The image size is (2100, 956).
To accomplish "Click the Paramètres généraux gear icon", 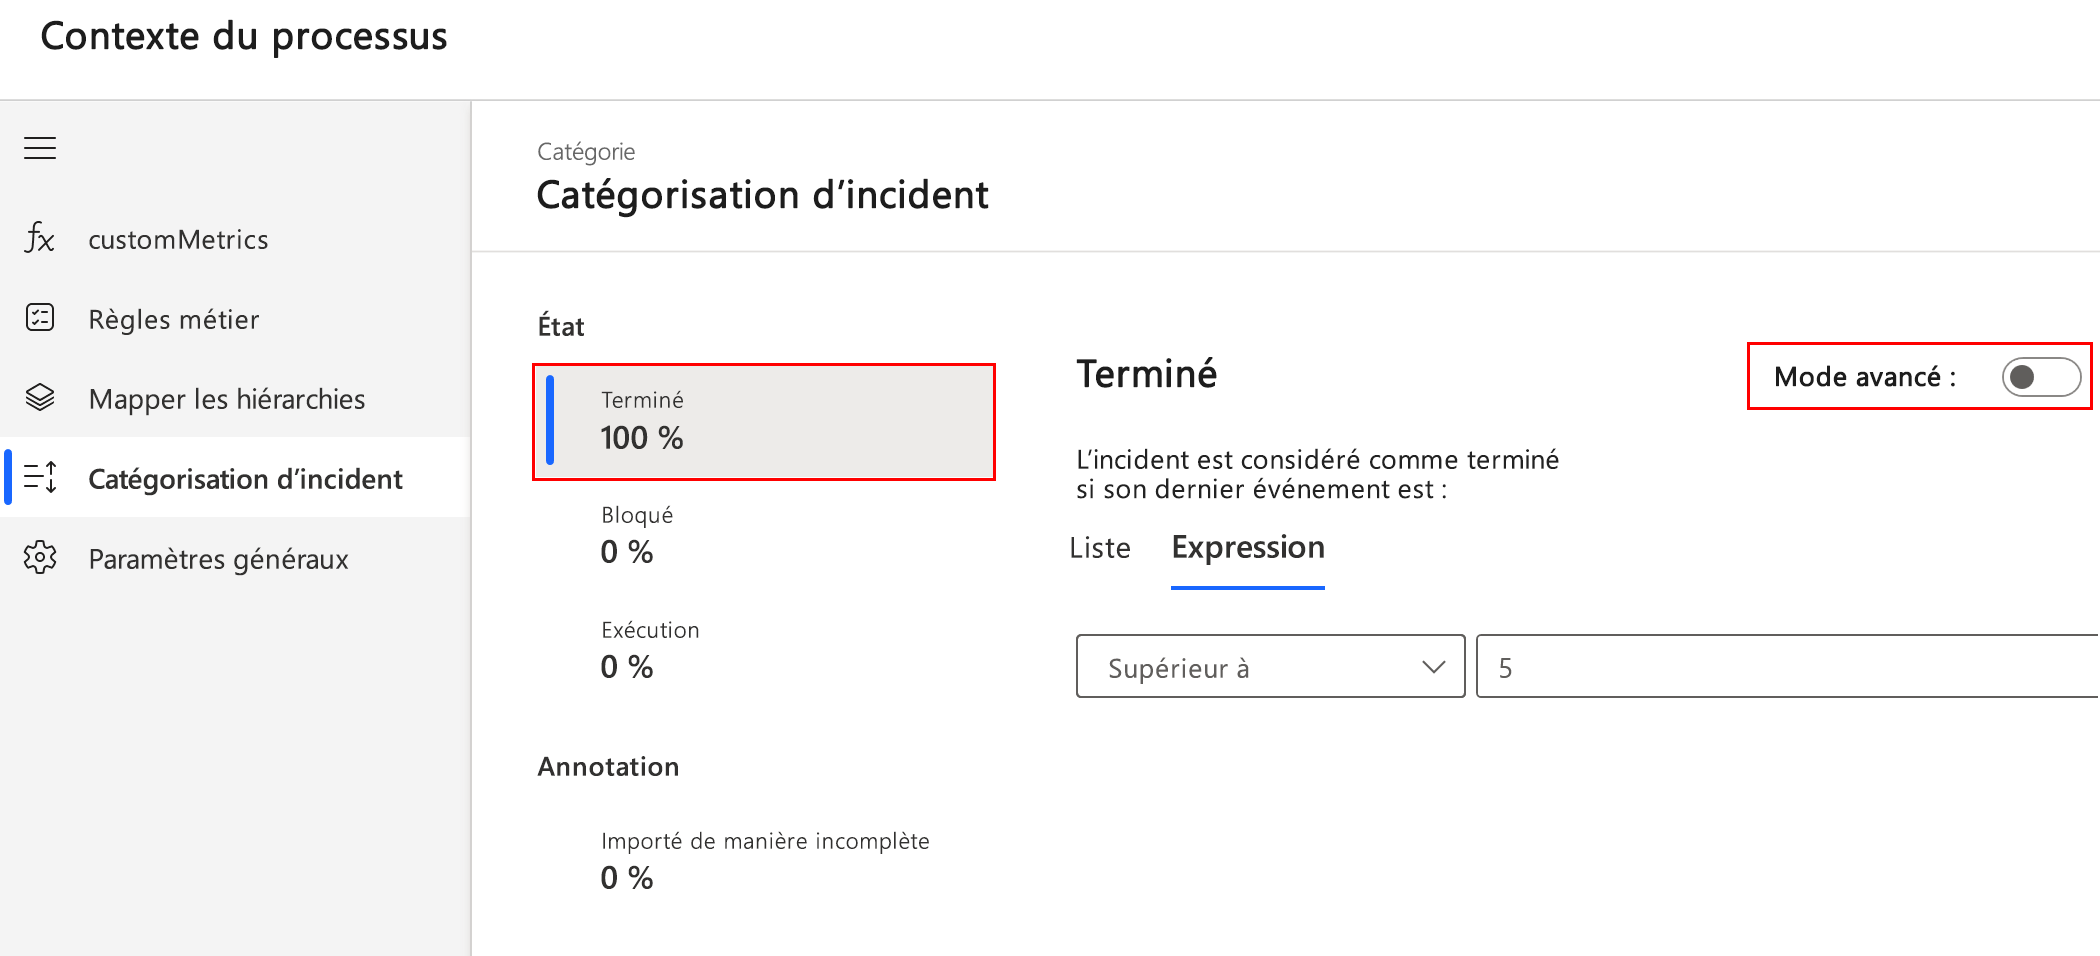I will click(x=40, y=558).
